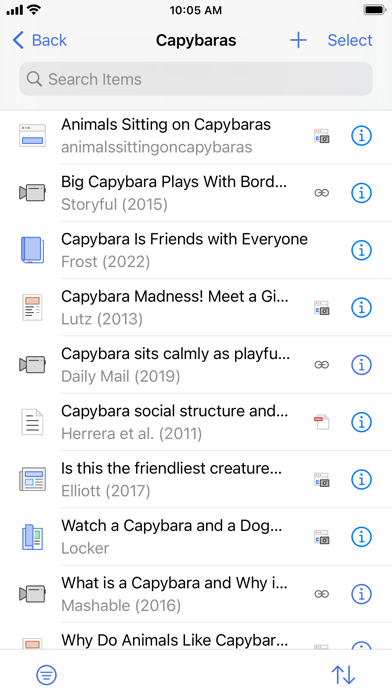Open link attachment of What is a Capybara and Why i...

pyautogui.click(x=321, y=593)
